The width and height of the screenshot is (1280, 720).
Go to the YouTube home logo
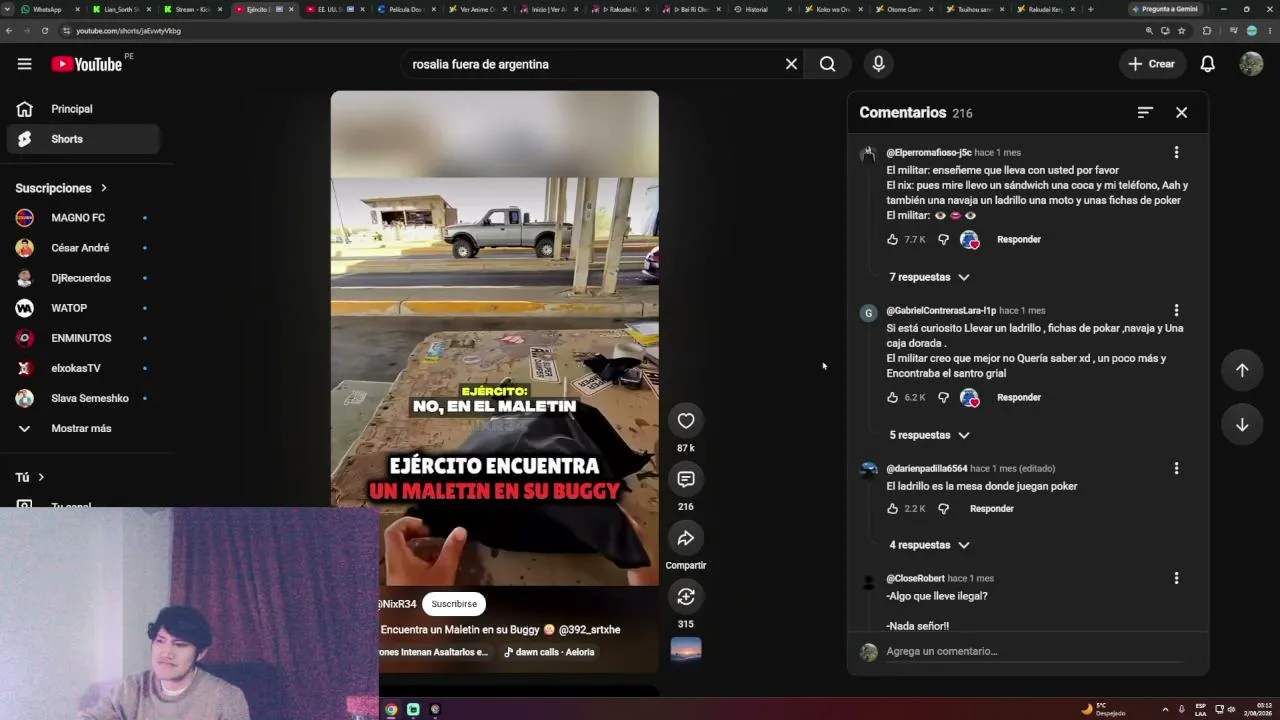tap(86, 64)
